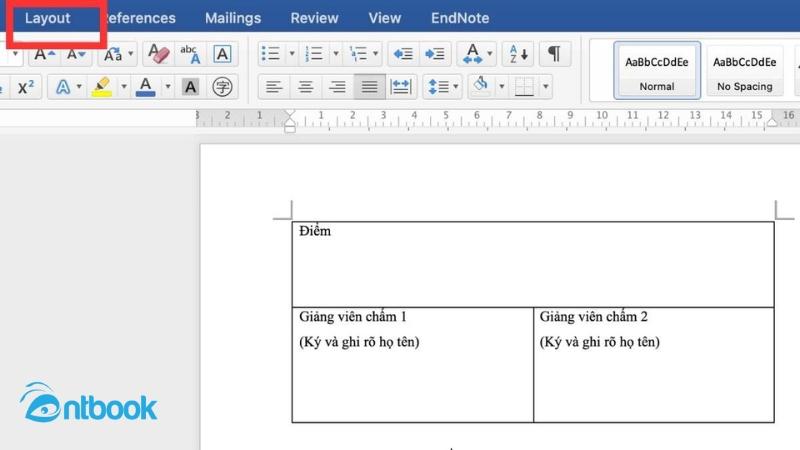Screen dimensions: 800x450
Task: Apply numbered list
Action: [x=314, y=54]
